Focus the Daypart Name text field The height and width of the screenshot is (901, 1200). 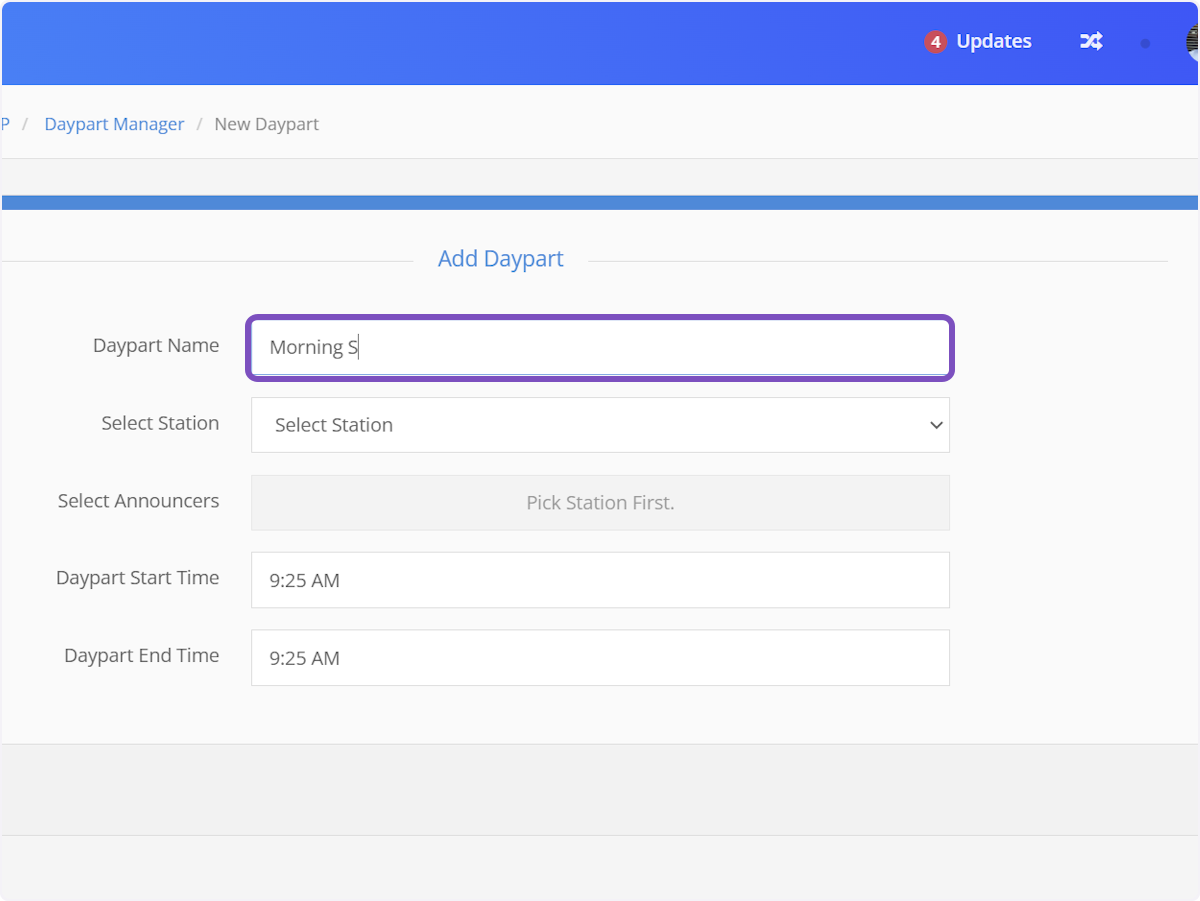[600, 348]
